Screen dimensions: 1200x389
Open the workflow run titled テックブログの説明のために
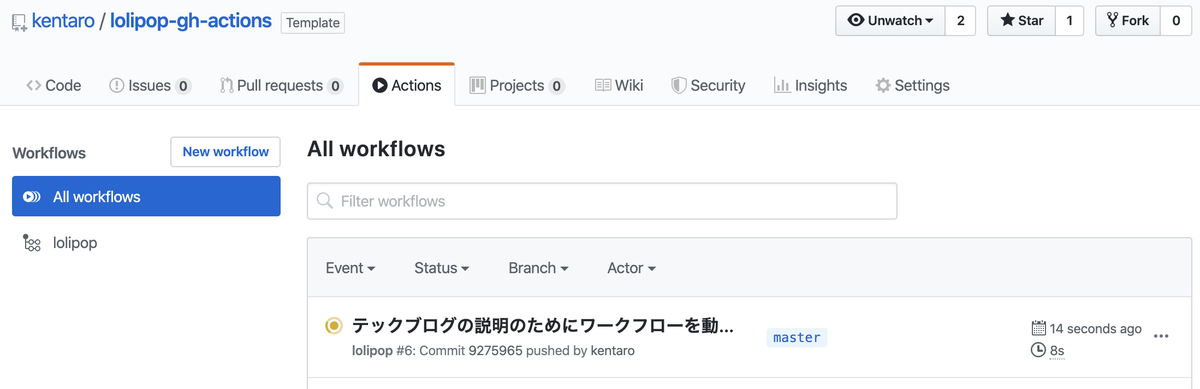(543, 325)
